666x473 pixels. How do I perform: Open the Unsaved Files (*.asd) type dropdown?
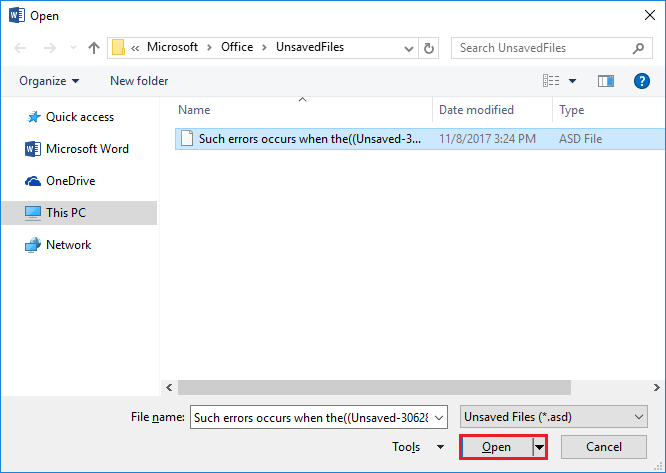point(554,417)
